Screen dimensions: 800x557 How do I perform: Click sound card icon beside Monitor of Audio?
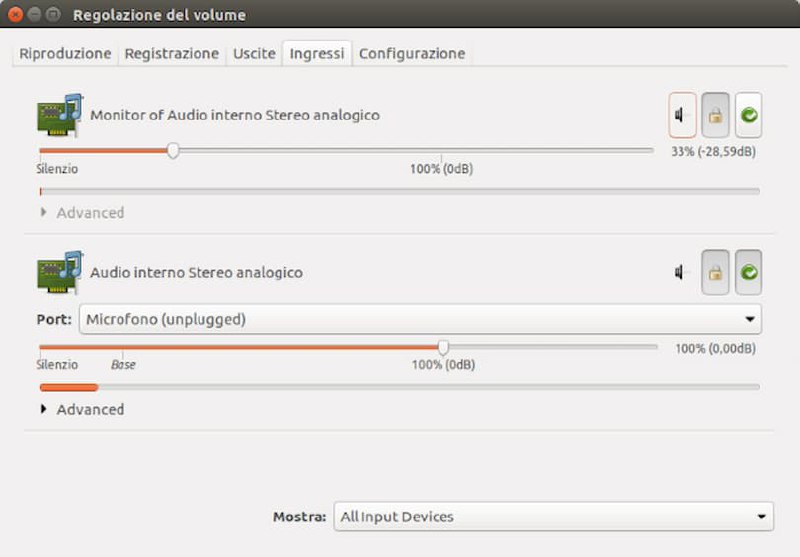(x=60, y=115)
